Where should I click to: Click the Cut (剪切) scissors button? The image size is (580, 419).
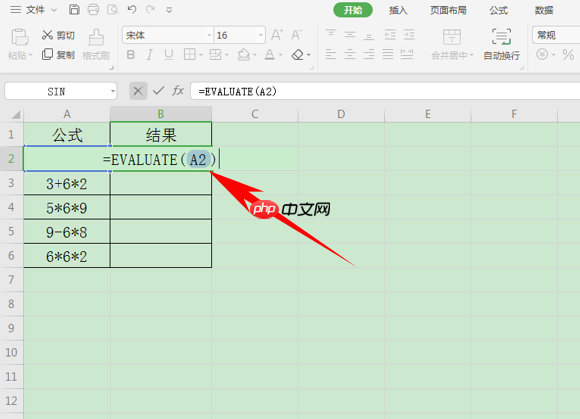pyautogui.click(x=58, y=35)
